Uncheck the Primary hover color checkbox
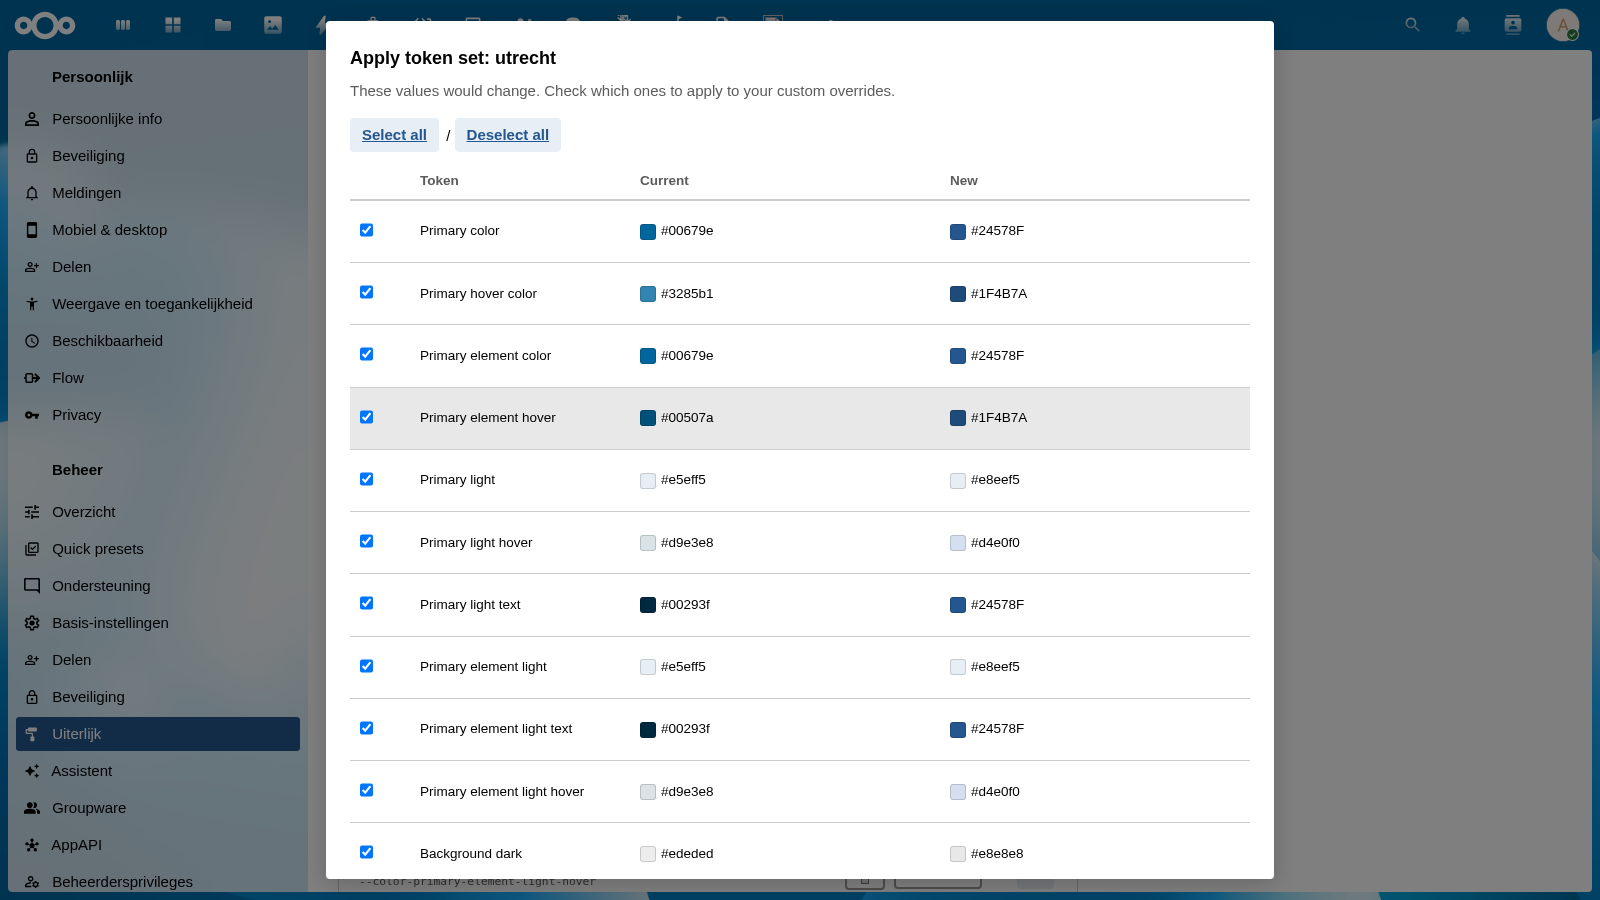1600x900 pixels. 366,292
